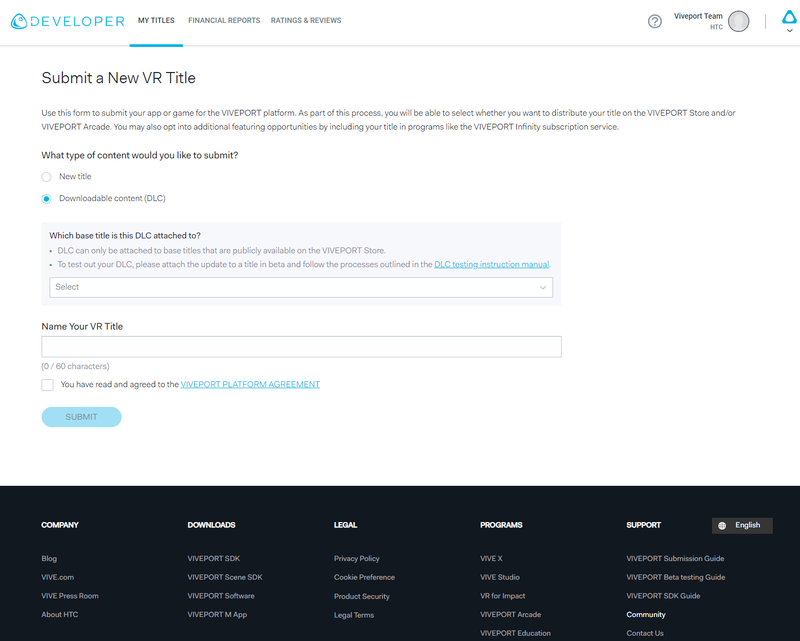Open the VIVE Press Room link
This screenshot has height=641, width=800.
tap(70, 596)
